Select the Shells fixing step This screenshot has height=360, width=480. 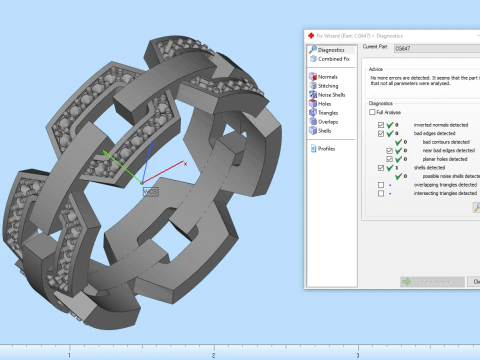coord(320,131)
